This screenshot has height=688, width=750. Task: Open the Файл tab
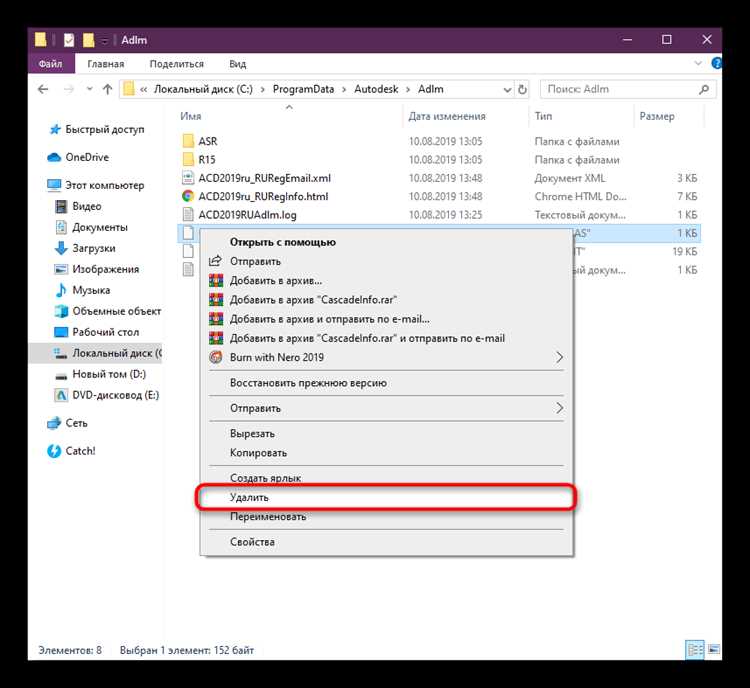51,64
